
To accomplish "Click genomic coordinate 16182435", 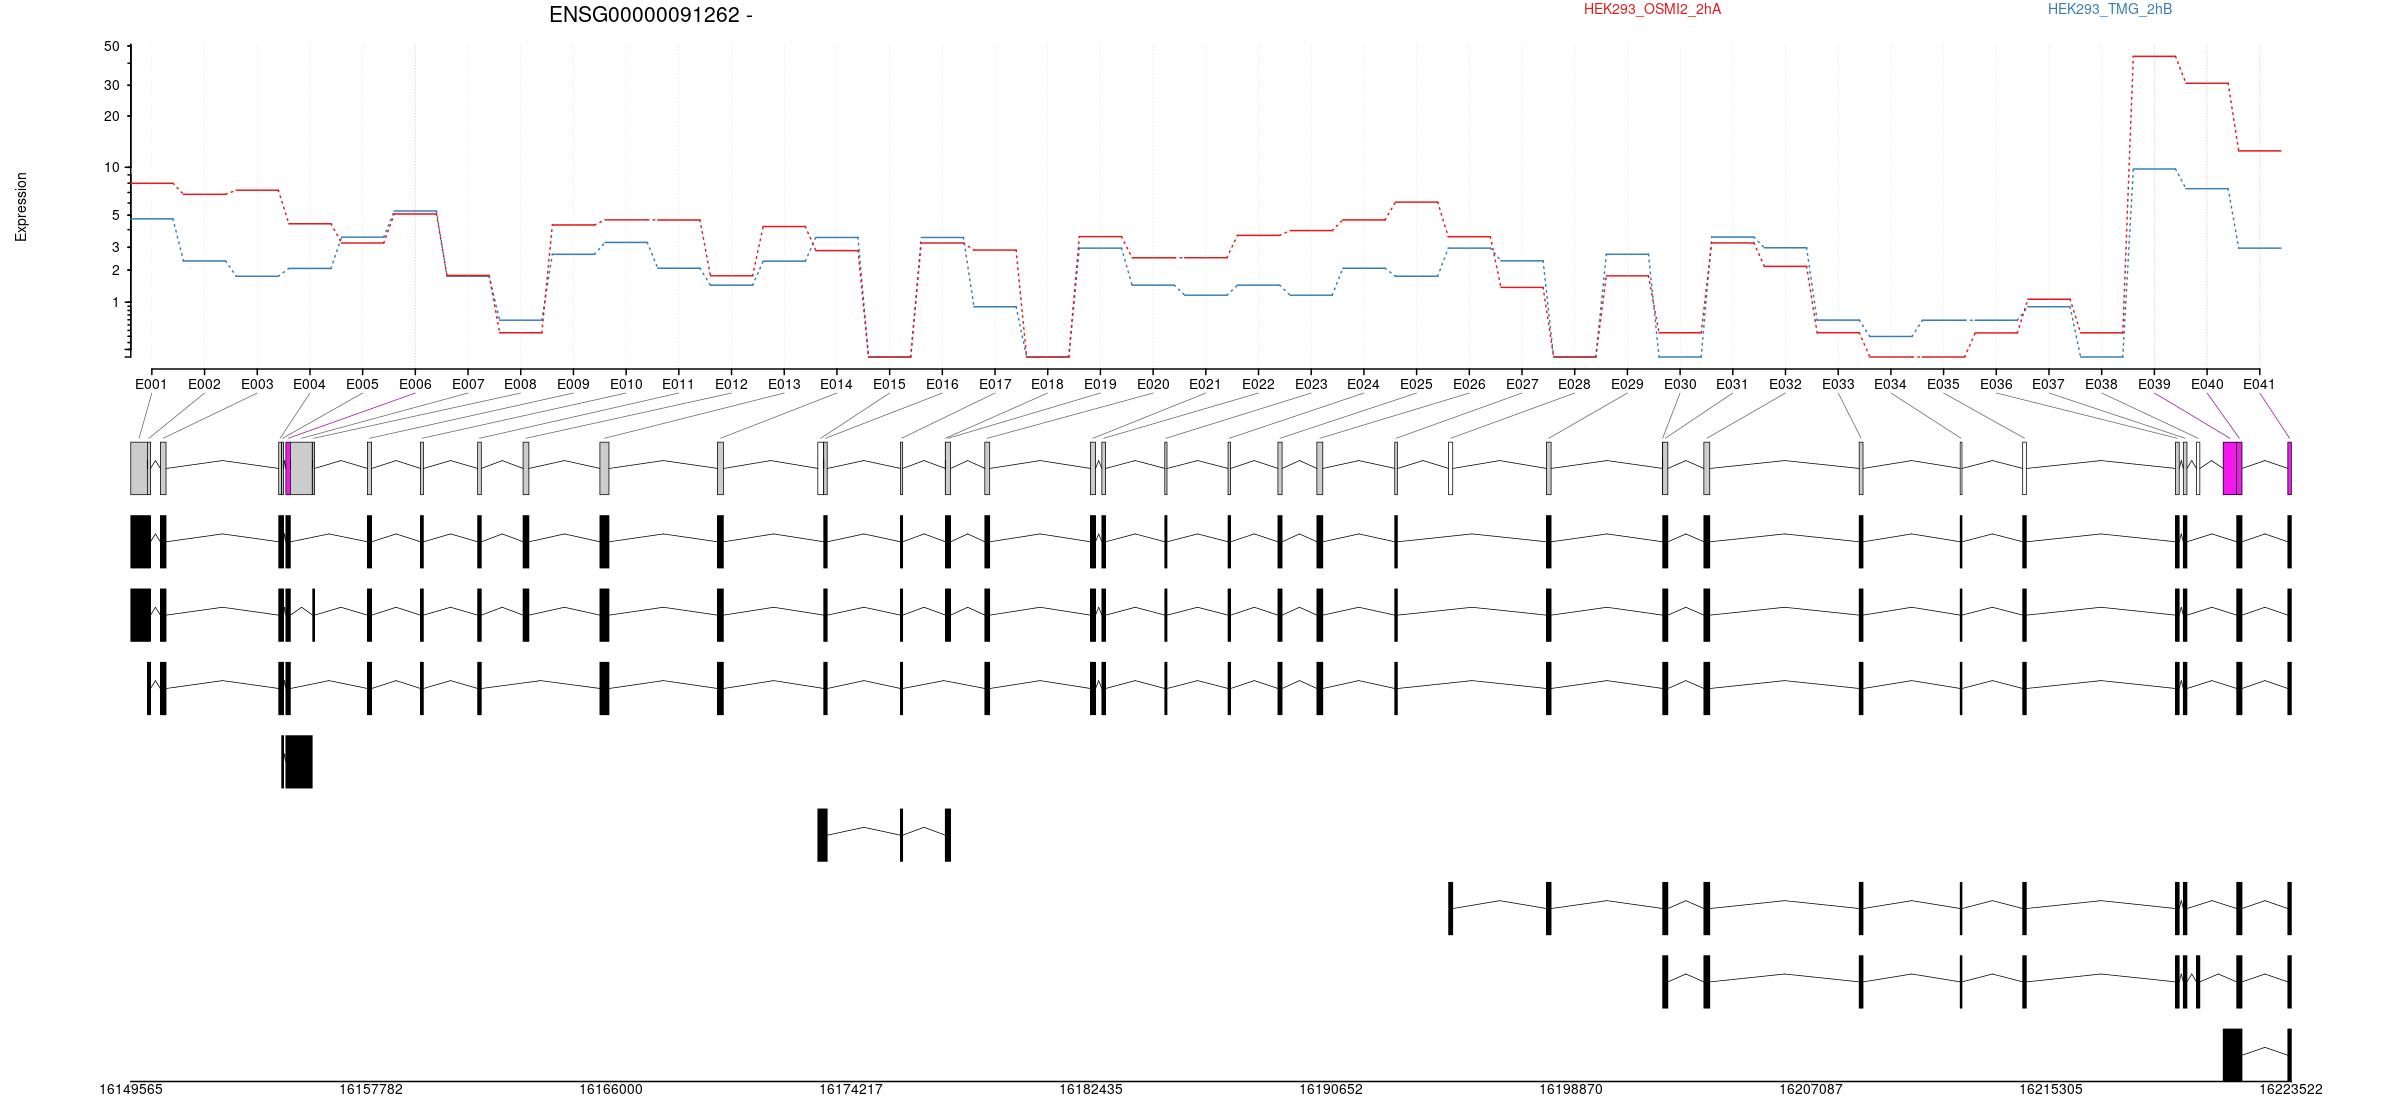I will click(1091, 1089).
